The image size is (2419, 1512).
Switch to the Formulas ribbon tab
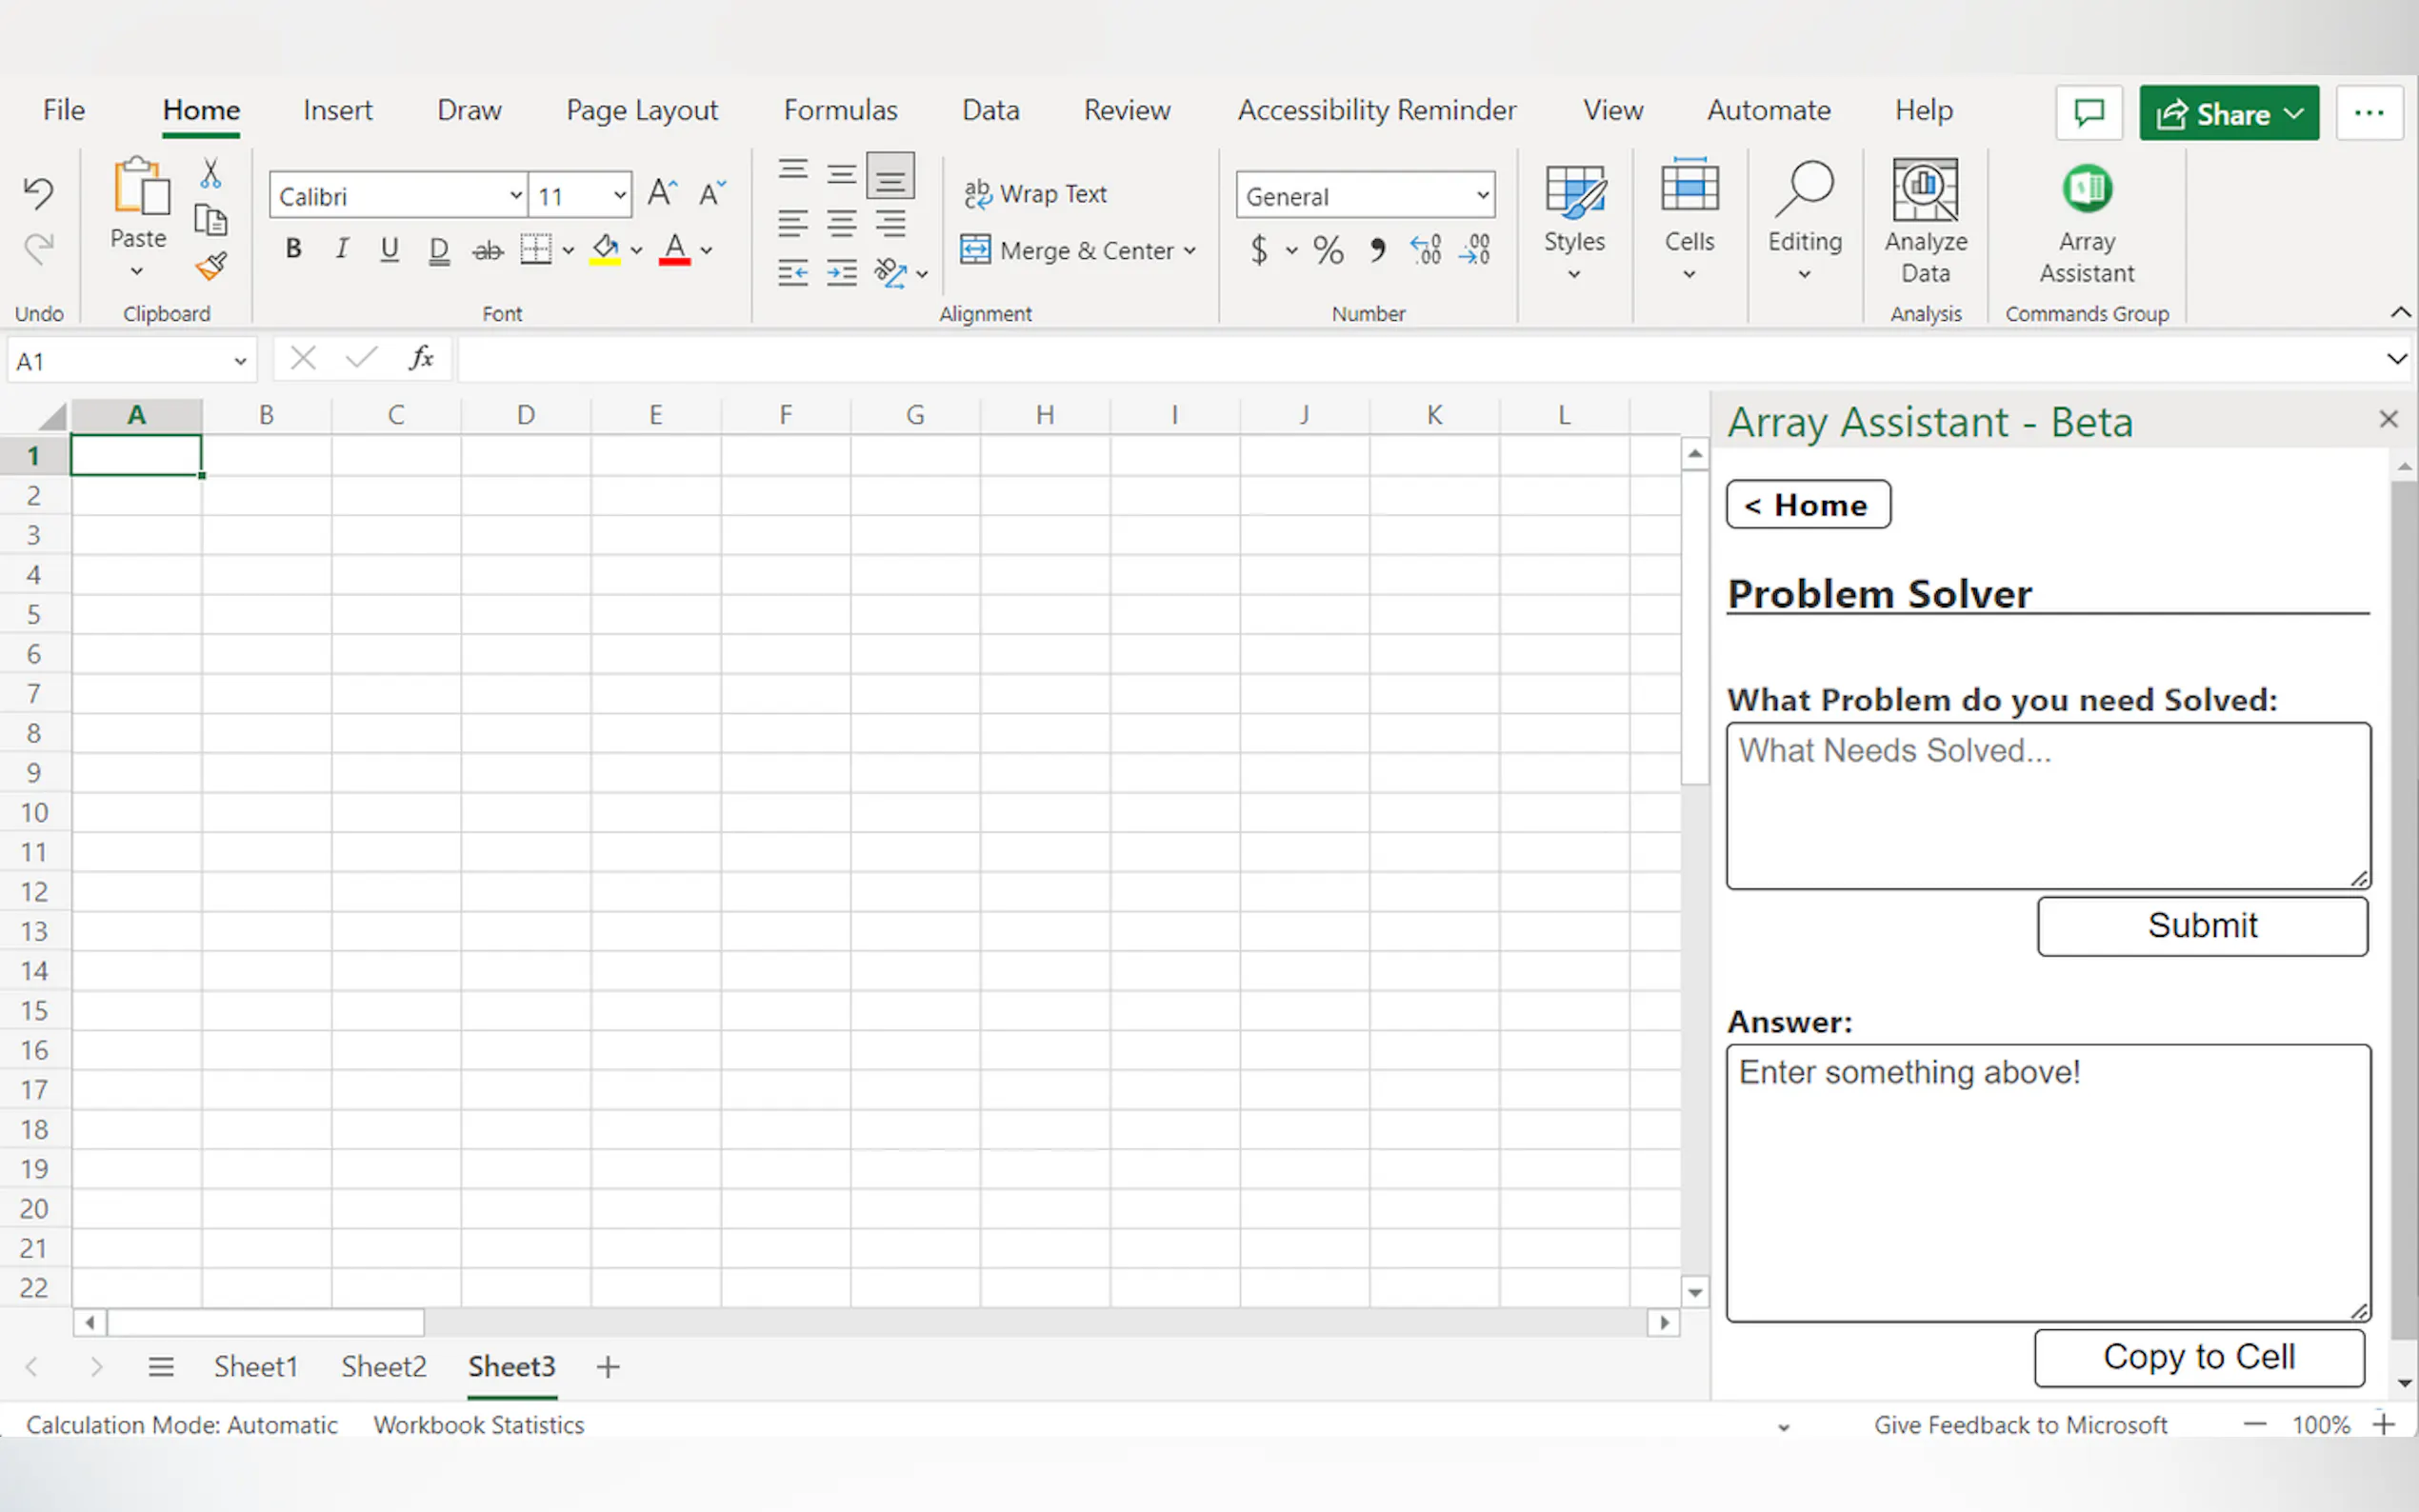pyautogui.click(x=840, y=110)
